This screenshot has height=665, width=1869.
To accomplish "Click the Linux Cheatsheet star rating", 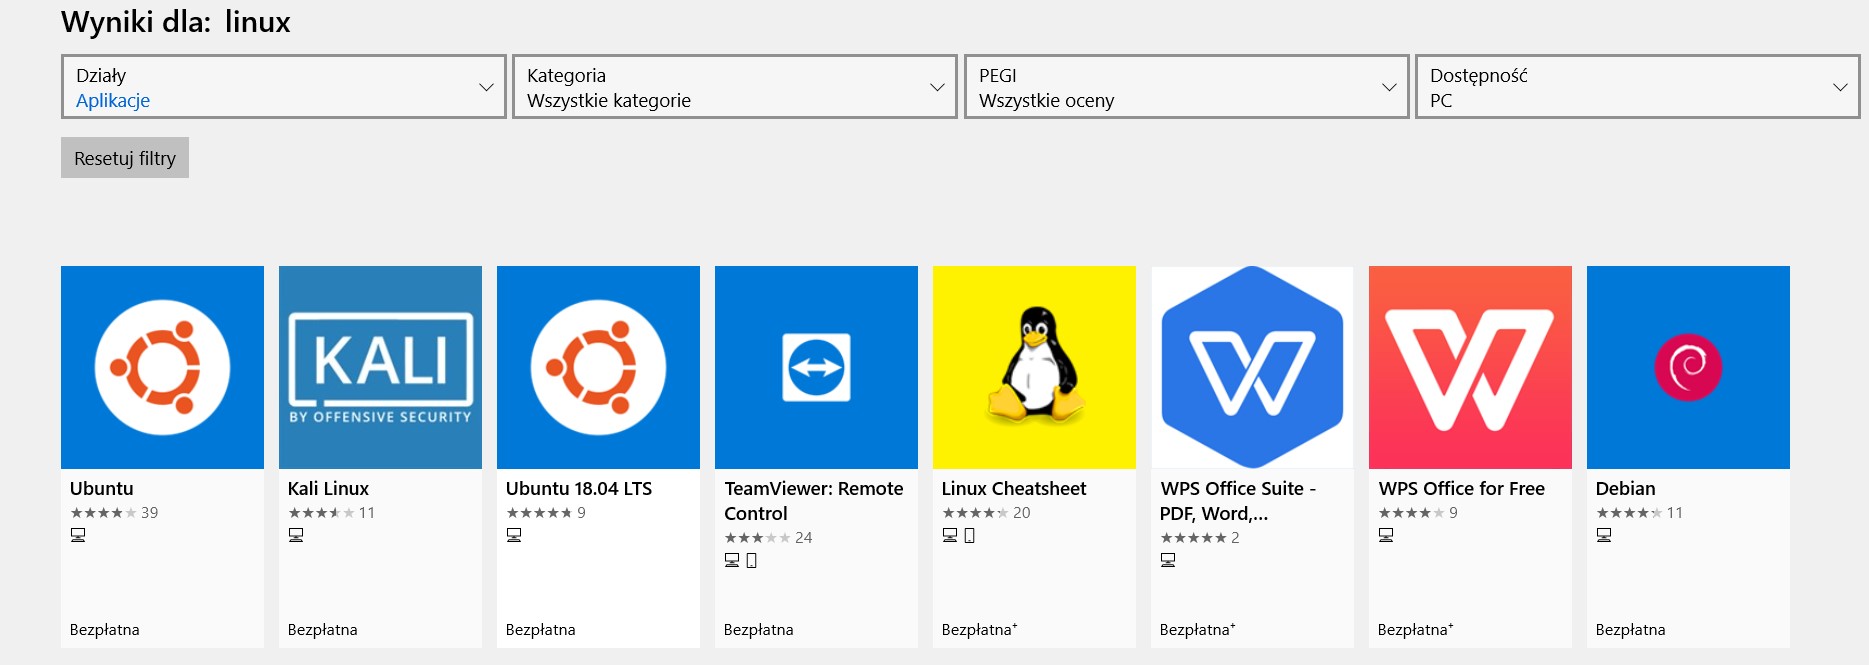I will pyautogui.click(x=975, y=513).
